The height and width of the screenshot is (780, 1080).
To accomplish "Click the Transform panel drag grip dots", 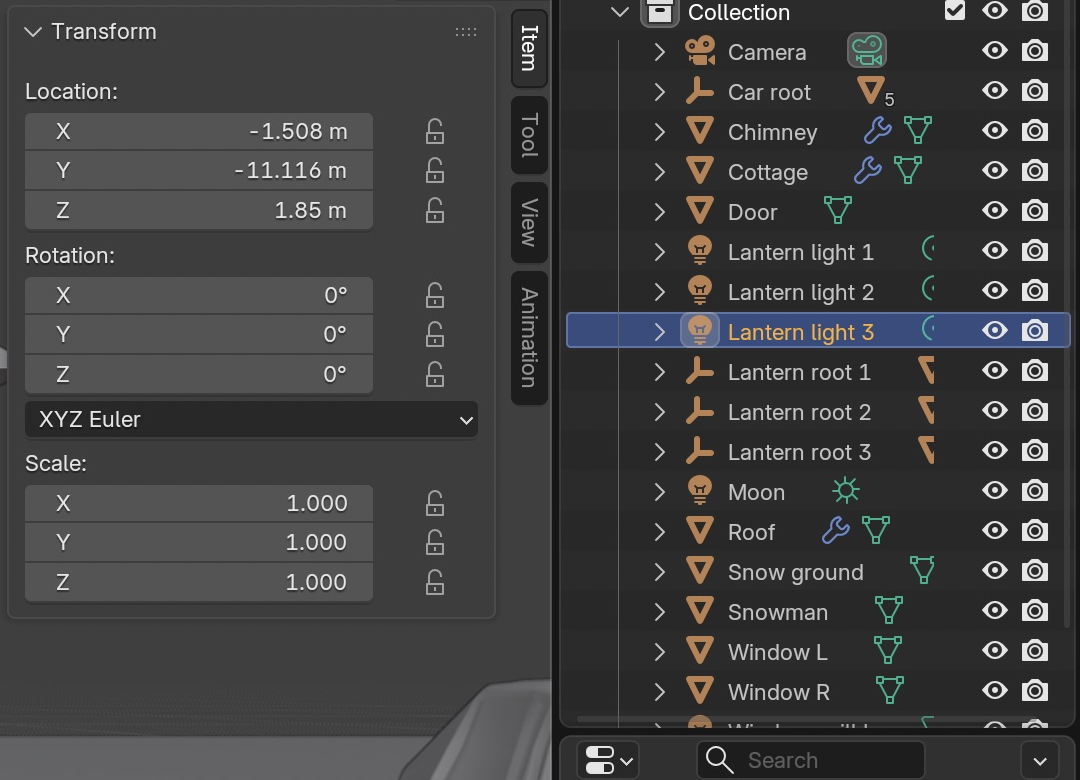I will click(x=466, y=32).
